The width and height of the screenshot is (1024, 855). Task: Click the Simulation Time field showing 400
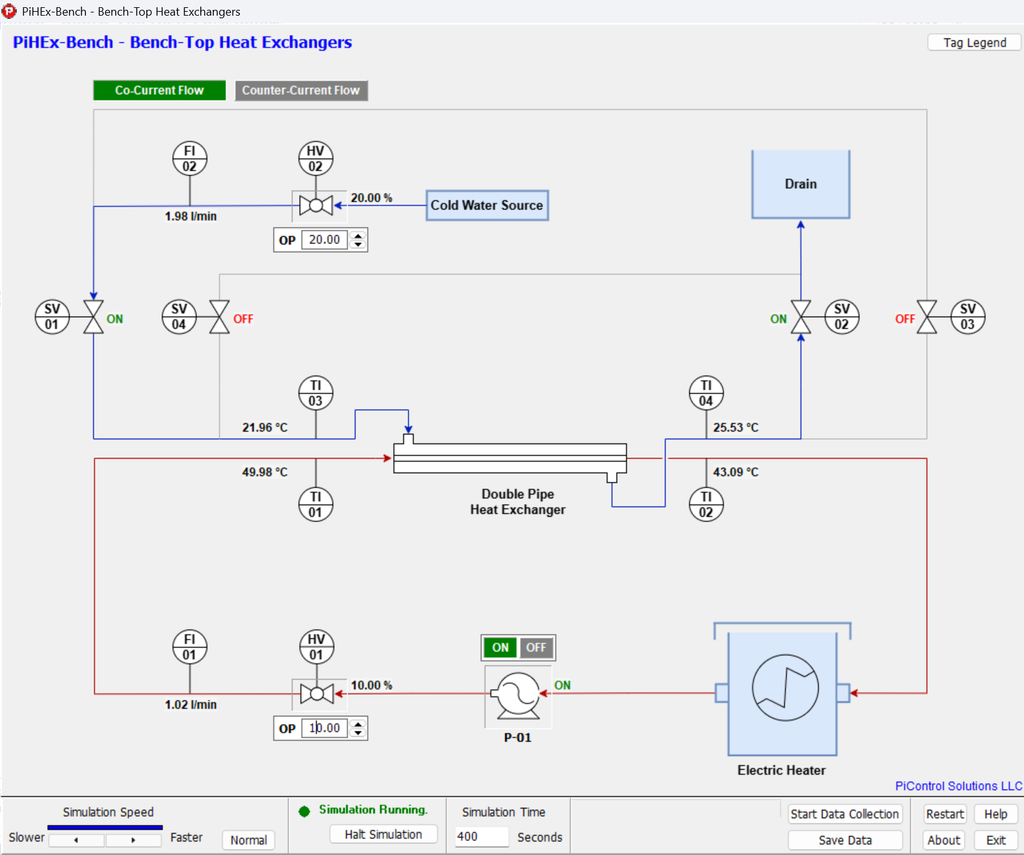click(481, 837)
